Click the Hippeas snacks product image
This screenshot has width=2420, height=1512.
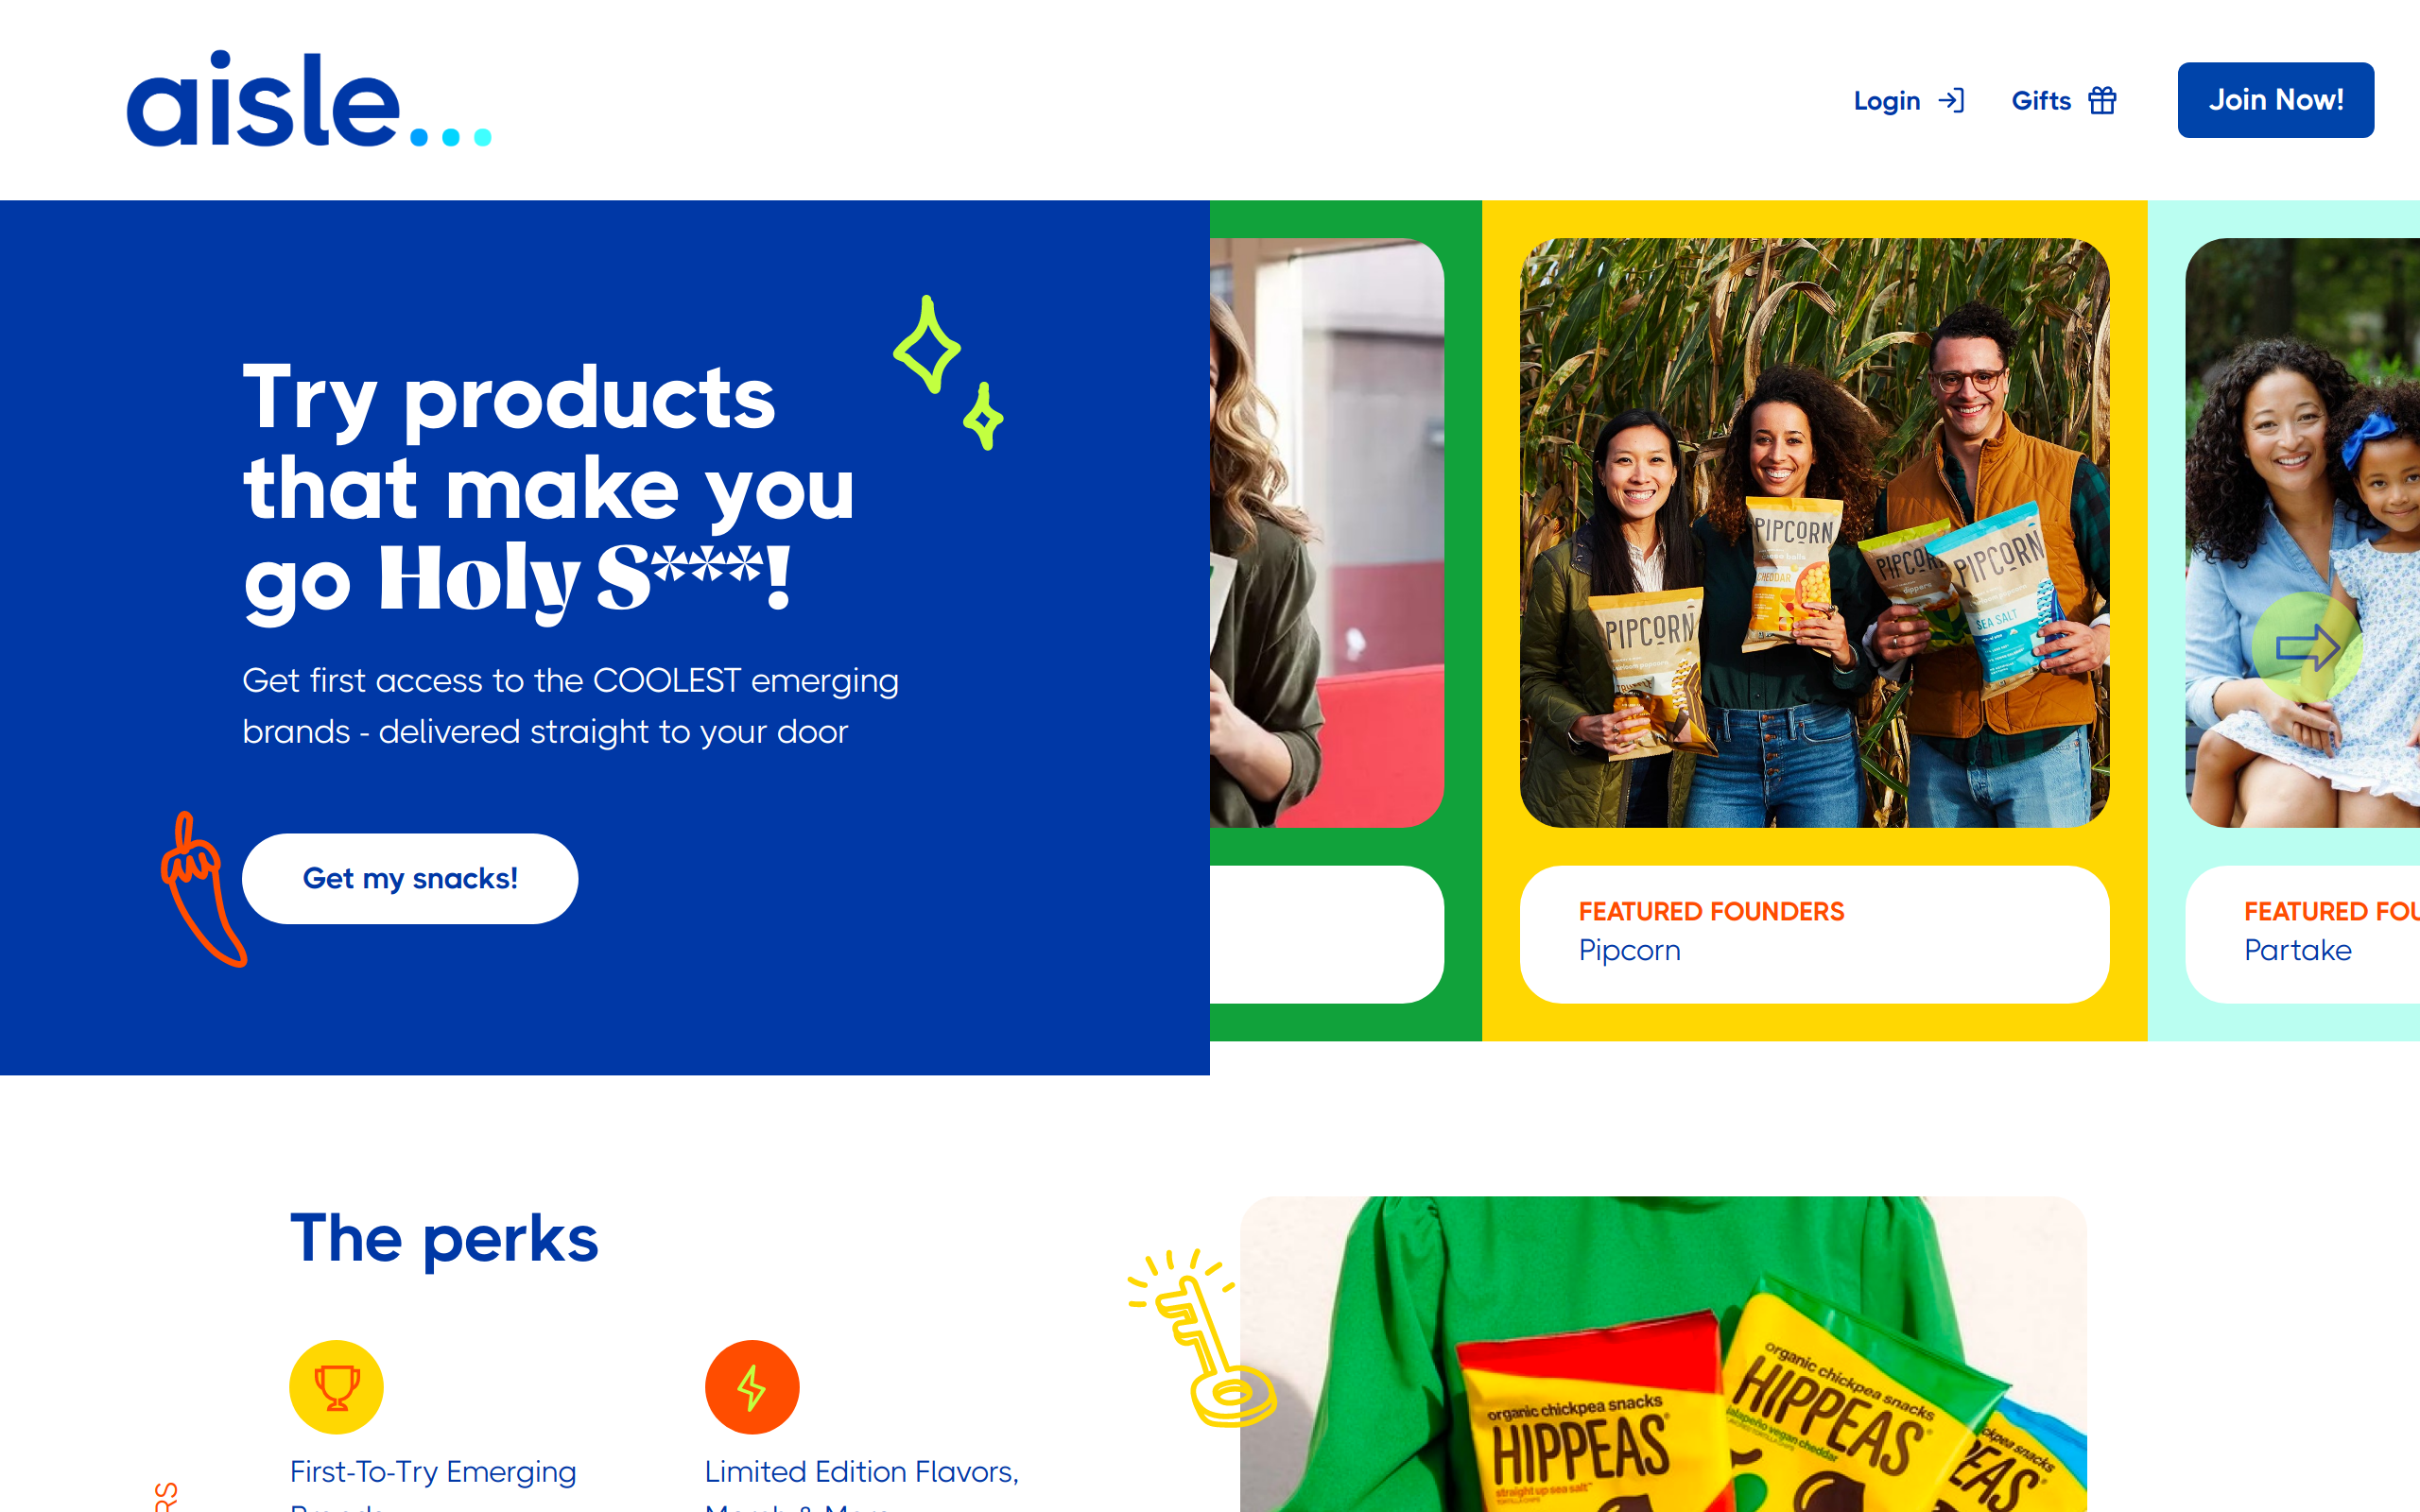tap(1663, 1354)
